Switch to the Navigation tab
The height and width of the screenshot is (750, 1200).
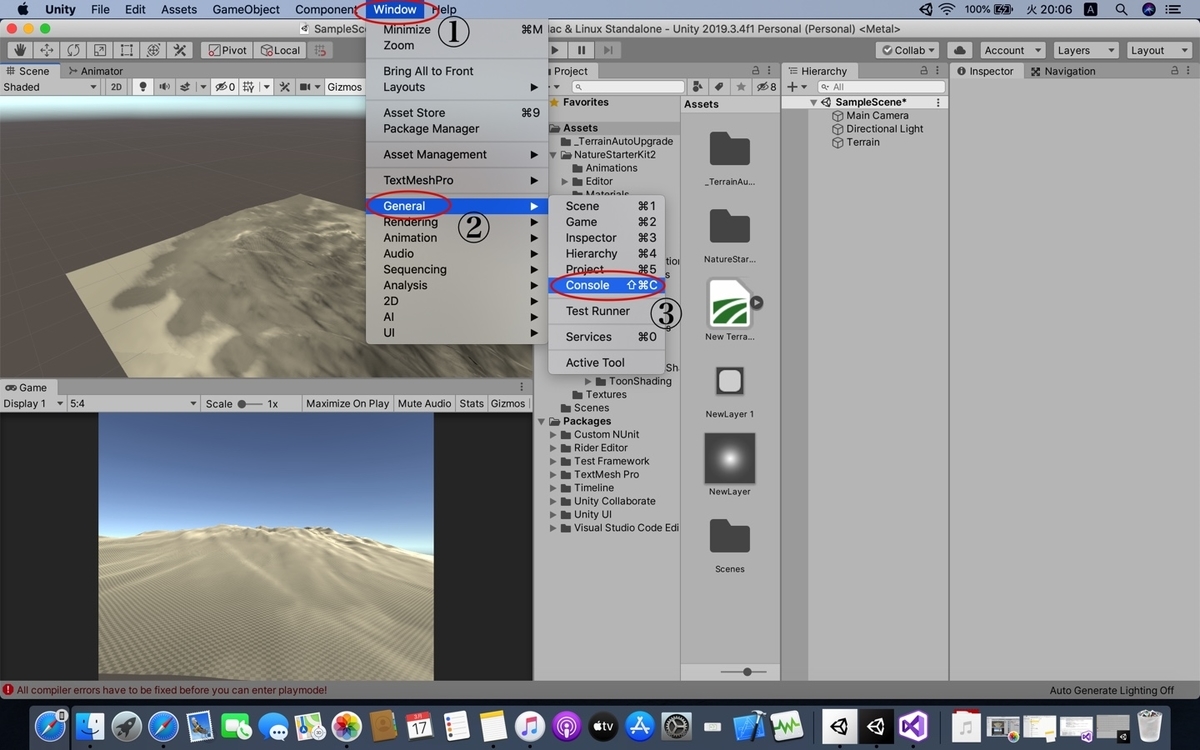coord(1063,71)
